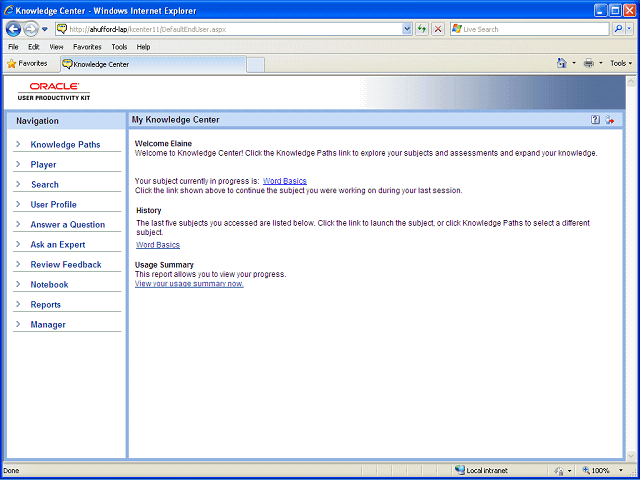This screenshot has width=640, height=480.
Task: Open Ask an Expert in navigation
Action: click(x=58, y=244)
